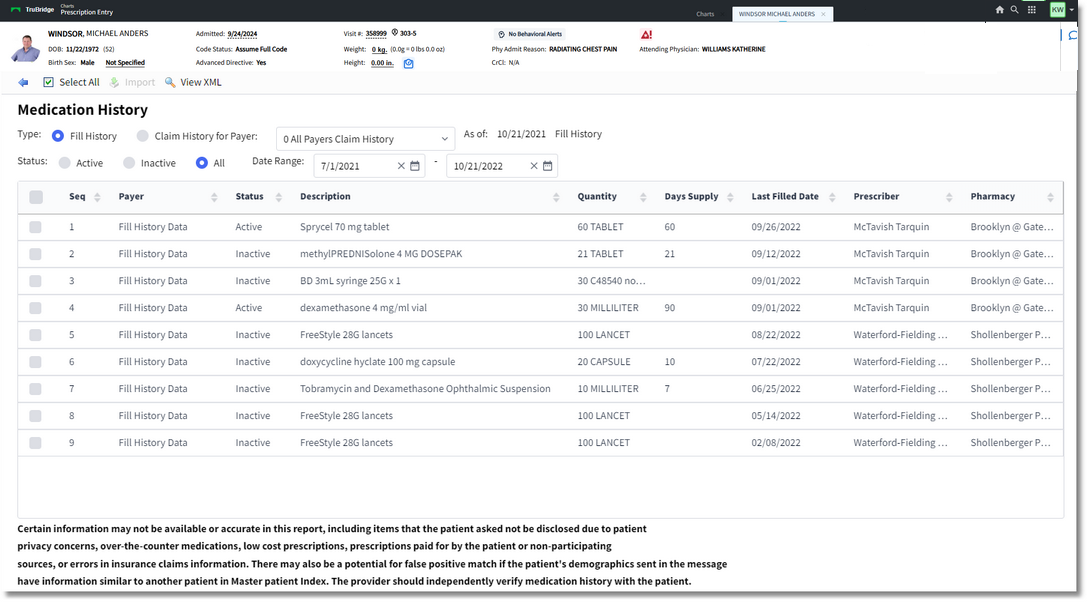Sort by the Description column arrows

pos(556,197)
